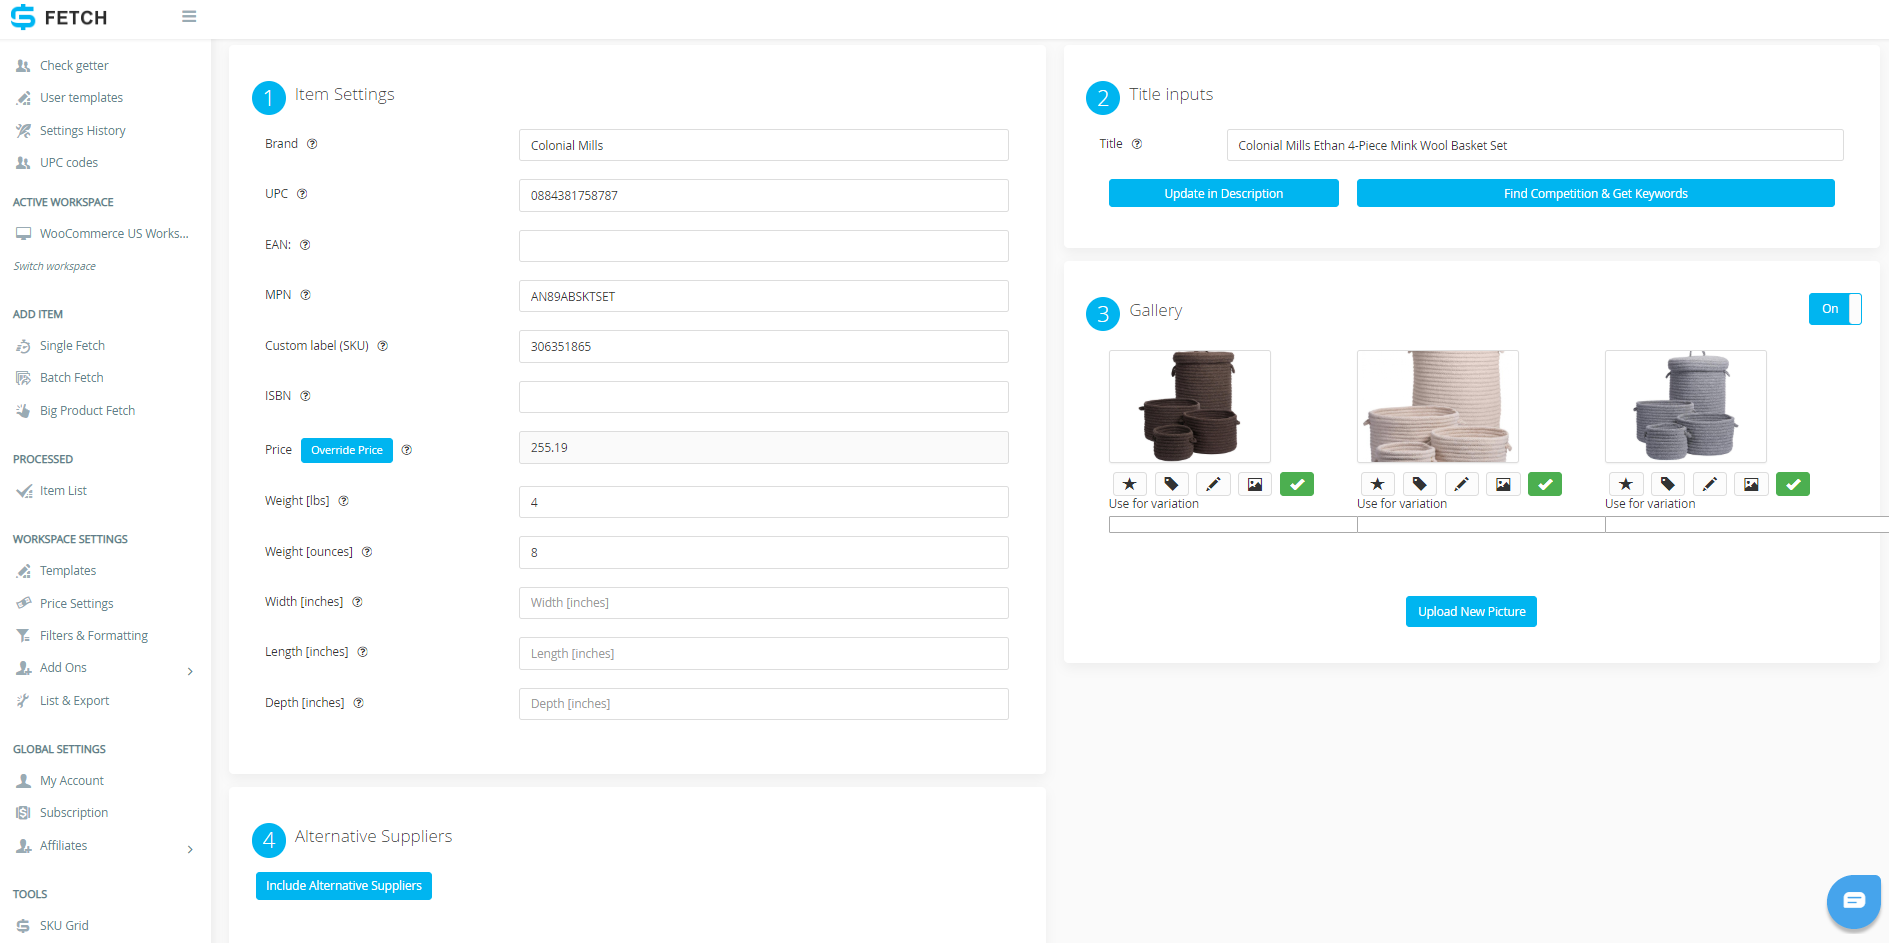Click help icon next to MPN
1889x943 pixels.
coord(306,295)
